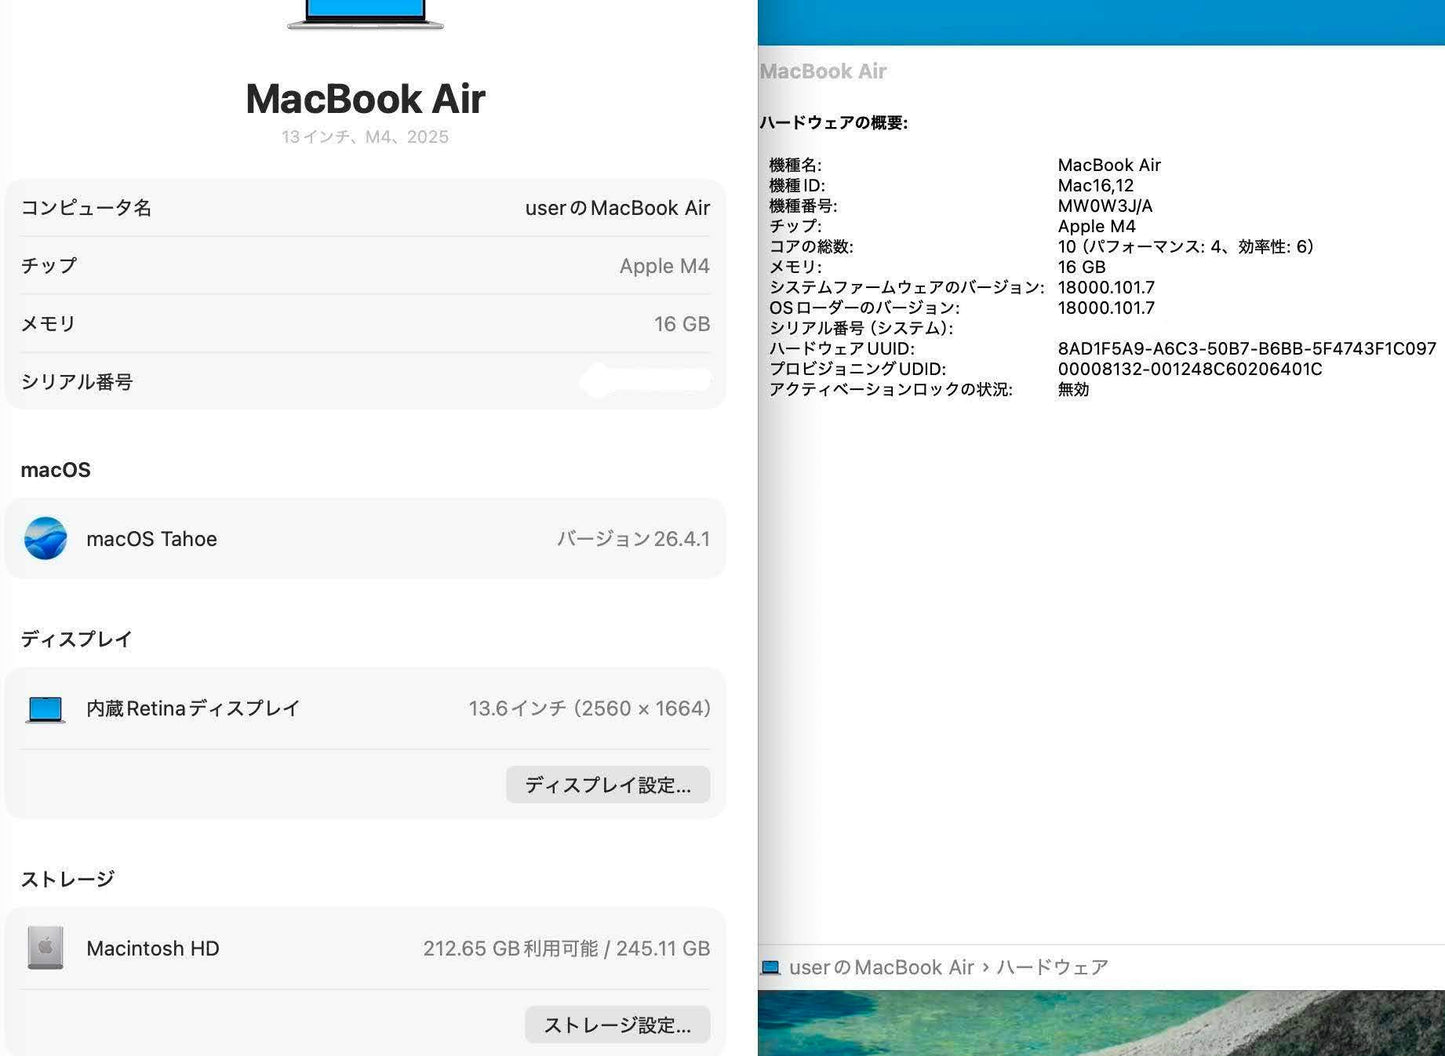
Task: Click the アクティベーションロックの状況 value 無効
Action: [1074, 390]
